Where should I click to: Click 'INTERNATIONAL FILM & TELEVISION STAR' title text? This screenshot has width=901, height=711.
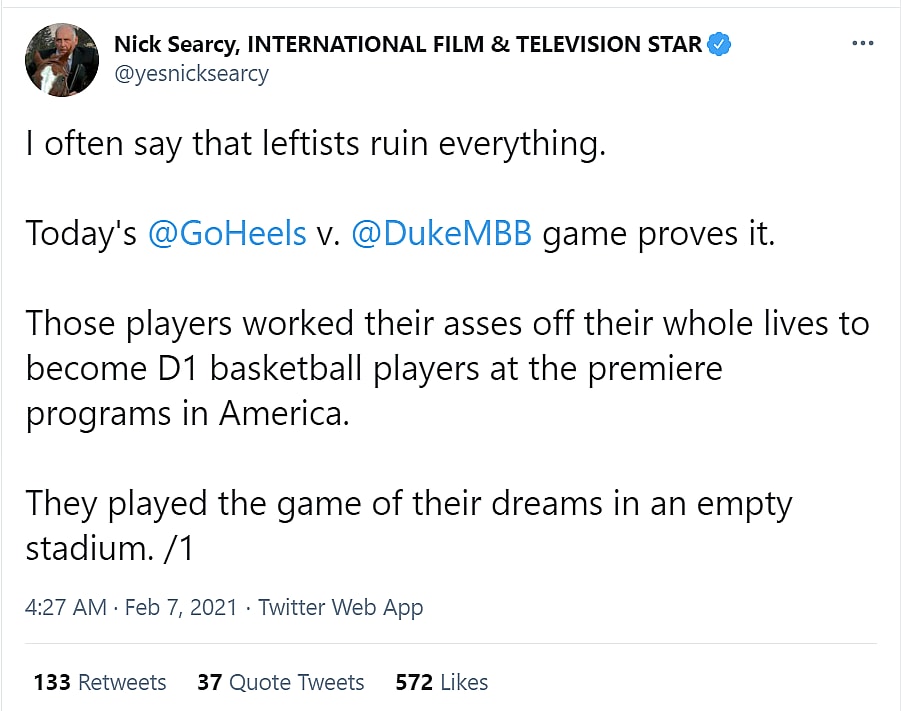point(474,44)
